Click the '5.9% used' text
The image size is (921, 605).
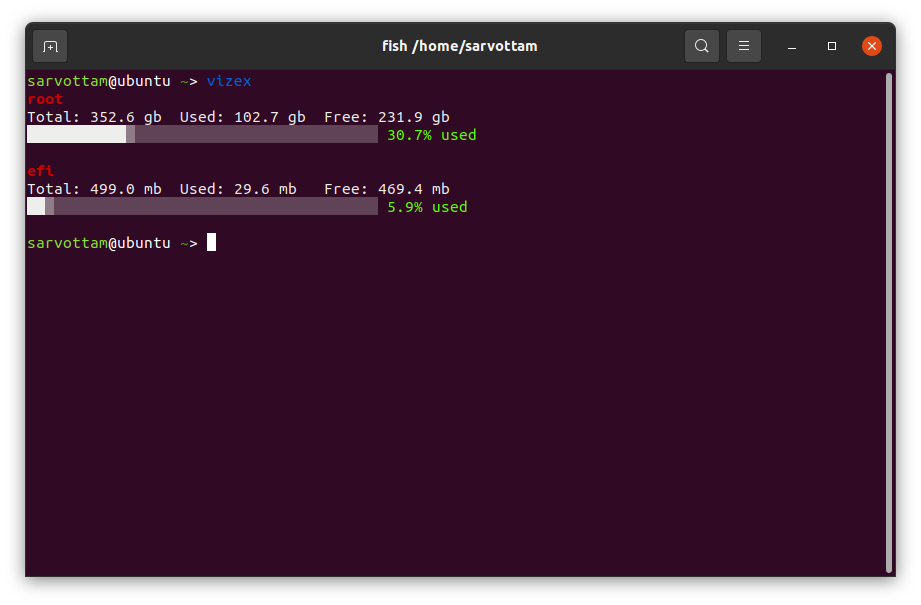[428, 207]
